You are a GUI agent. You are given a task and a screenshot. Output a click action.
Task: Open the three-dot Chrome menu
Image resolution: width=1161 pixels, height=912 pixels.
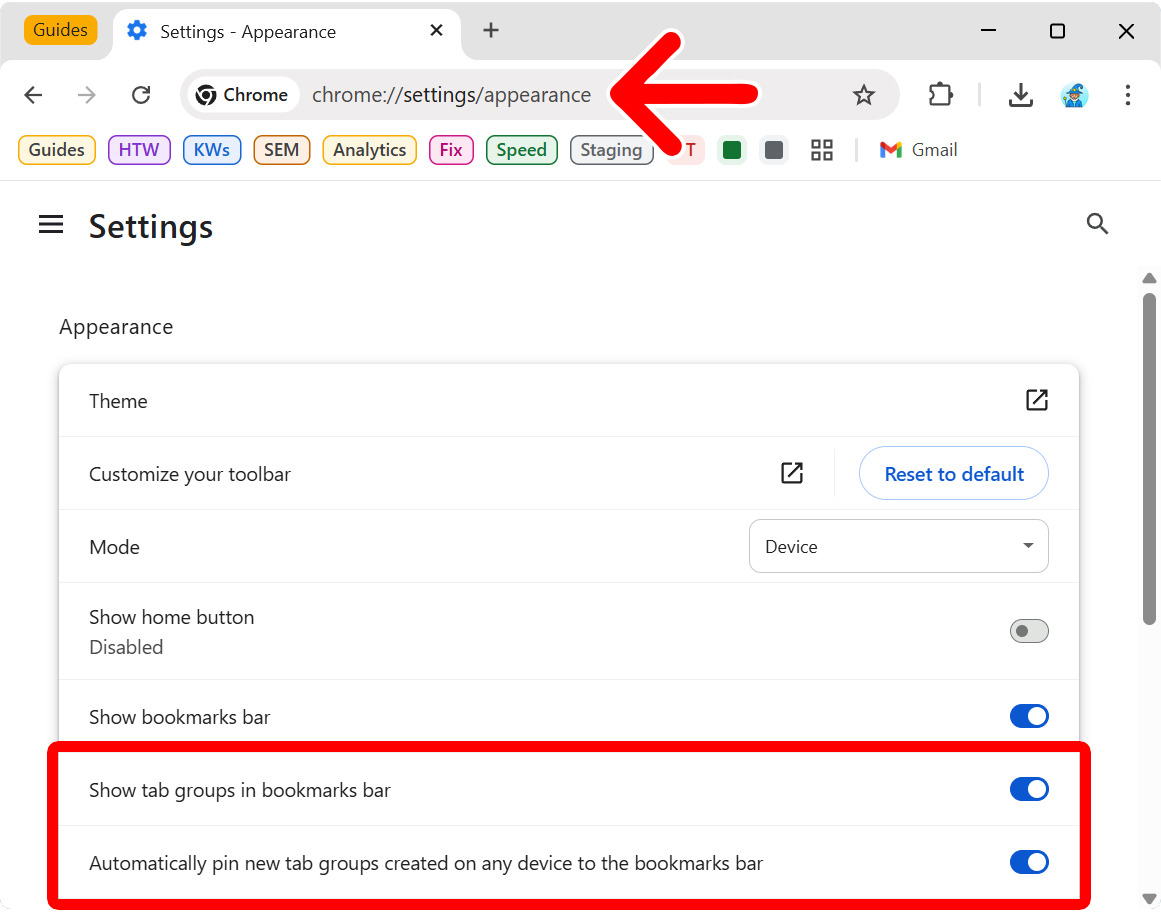click(x=1128, y=94)
